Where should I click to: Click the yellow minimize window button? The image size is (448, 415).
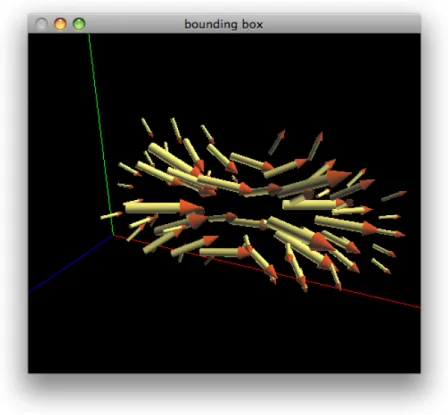(x=60, y=24)
